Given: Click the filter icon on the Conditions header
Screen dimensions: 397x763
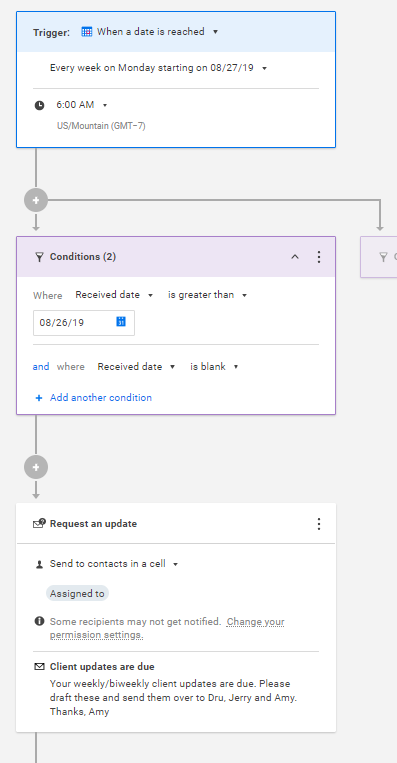Looking at the screenshot, I should click(39, 257).
